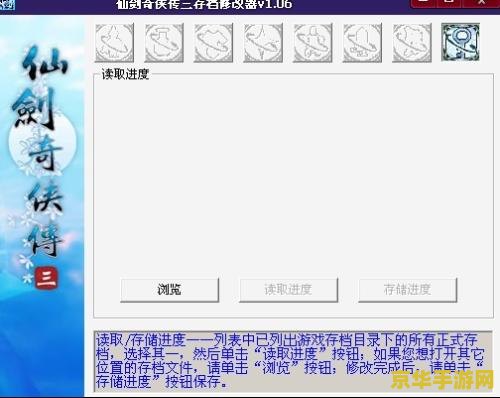Click the active blue save-progress icon in the top row

(460, 42)
